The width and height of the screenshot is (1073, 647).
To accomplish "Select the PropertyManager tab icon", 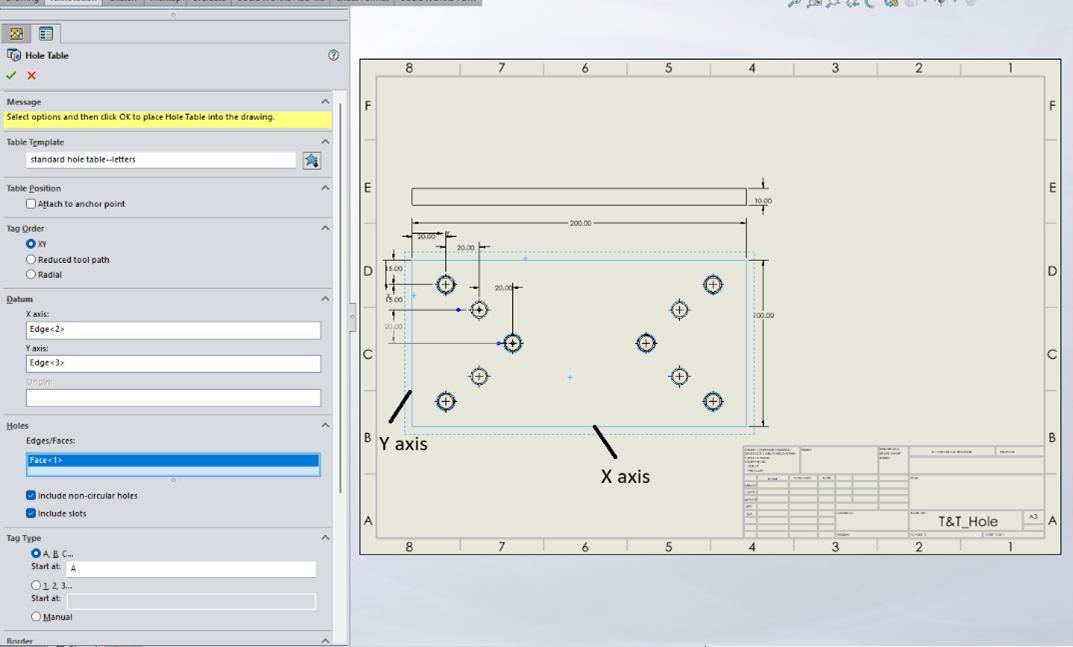I will pyautogui.click(x=46, y=34).
